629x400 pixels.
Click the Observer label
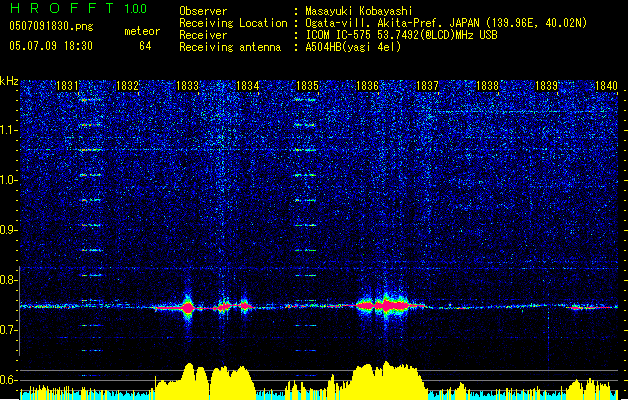point(203,11)
